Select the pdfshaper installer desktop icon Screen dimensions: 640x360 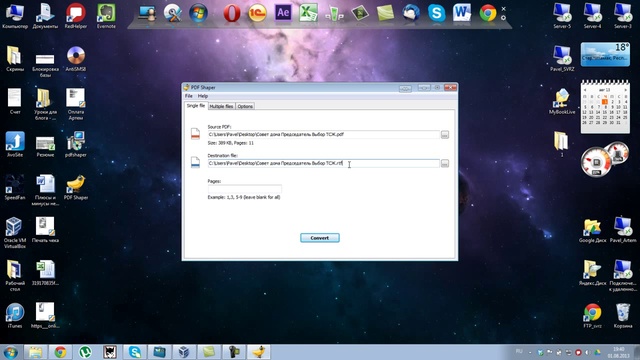[x=76, y=144]
